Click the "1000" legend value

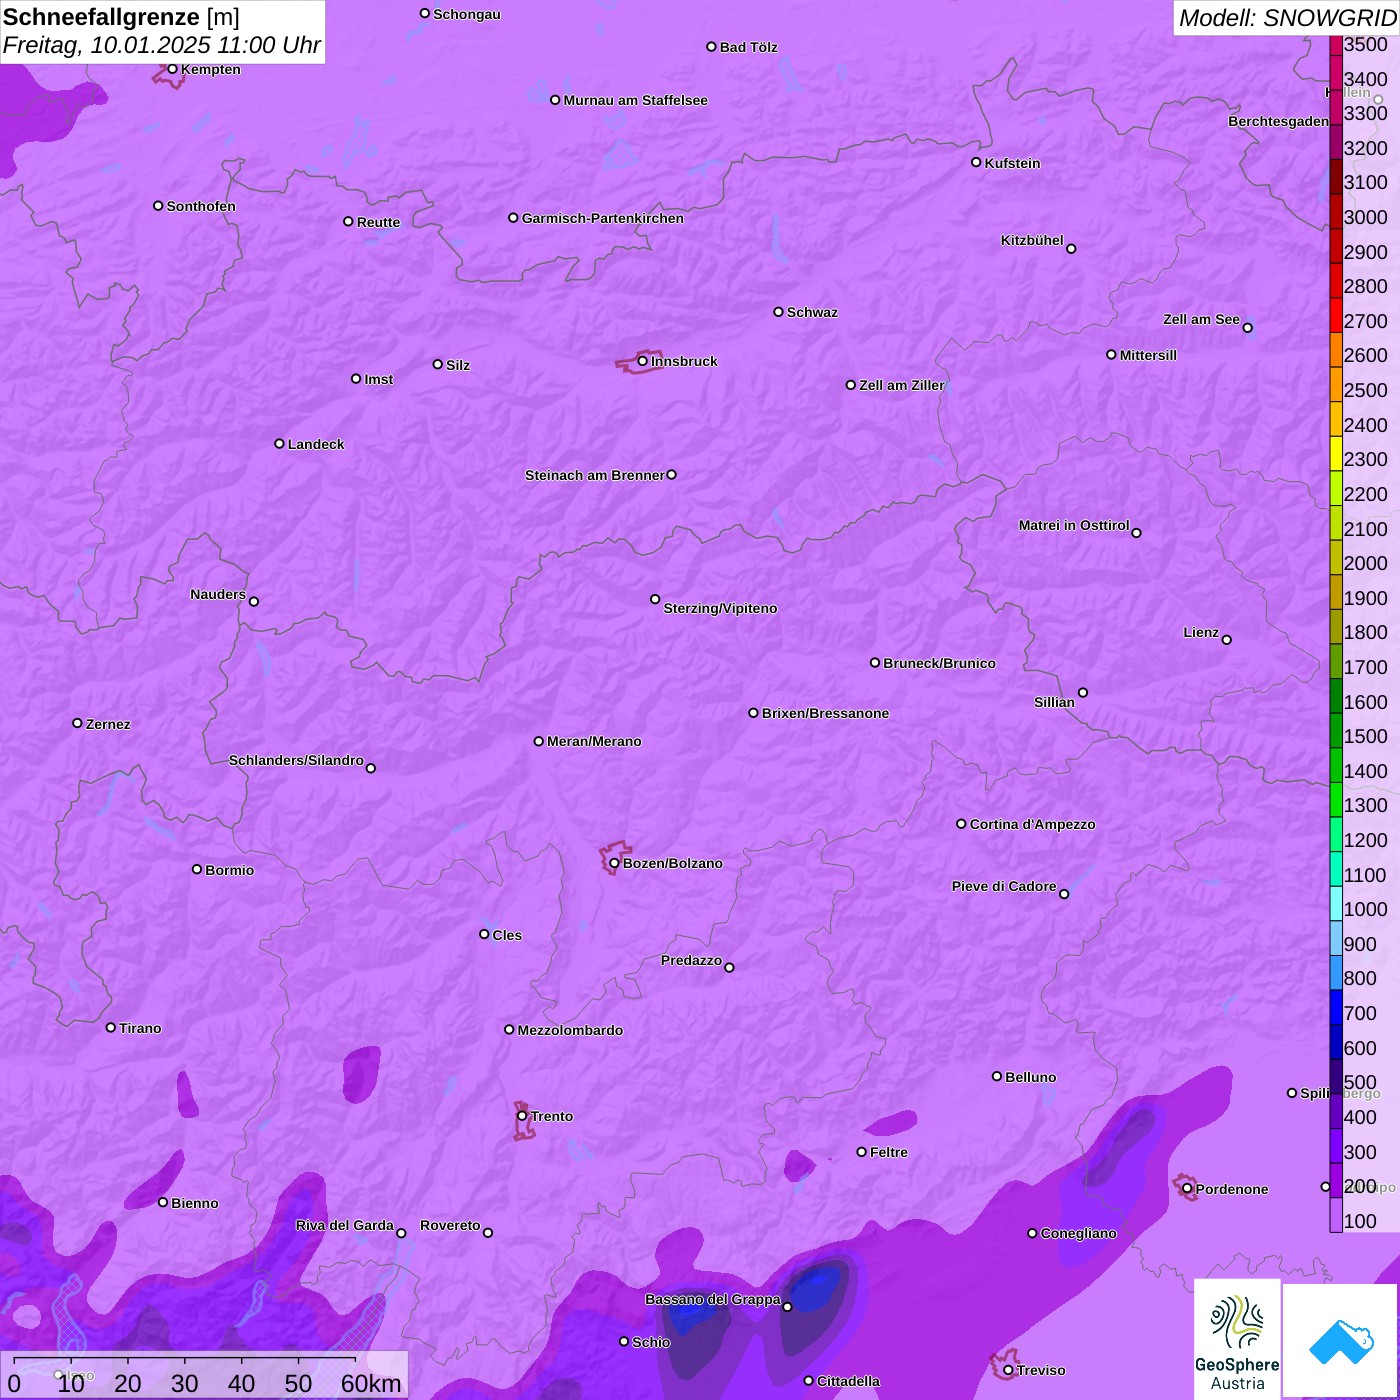1366,909
